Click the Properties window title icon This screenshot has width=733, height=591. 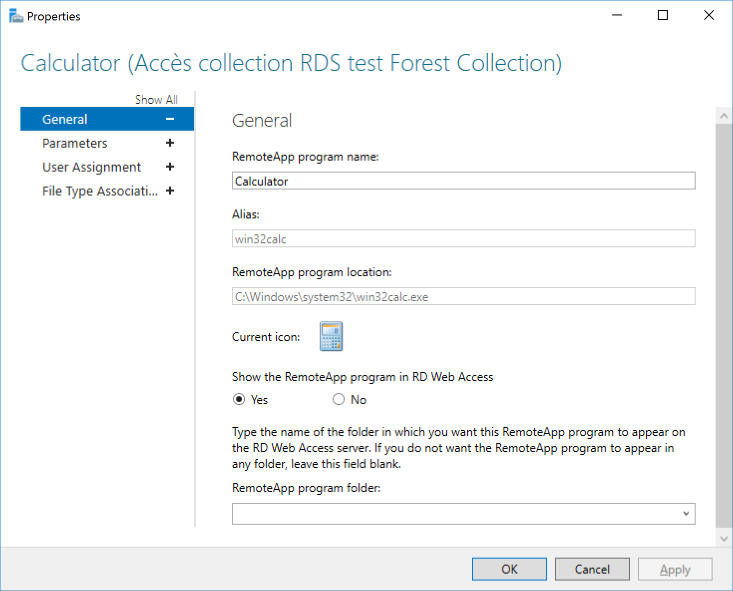[x=16, y=16]
